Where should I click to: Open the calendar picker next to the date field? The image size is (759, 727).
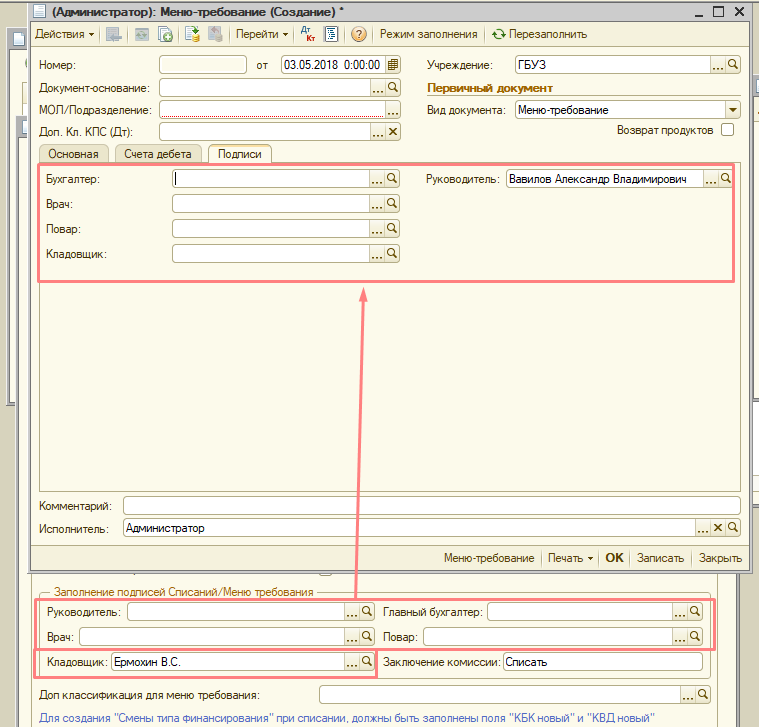click(x=393, y=65)
